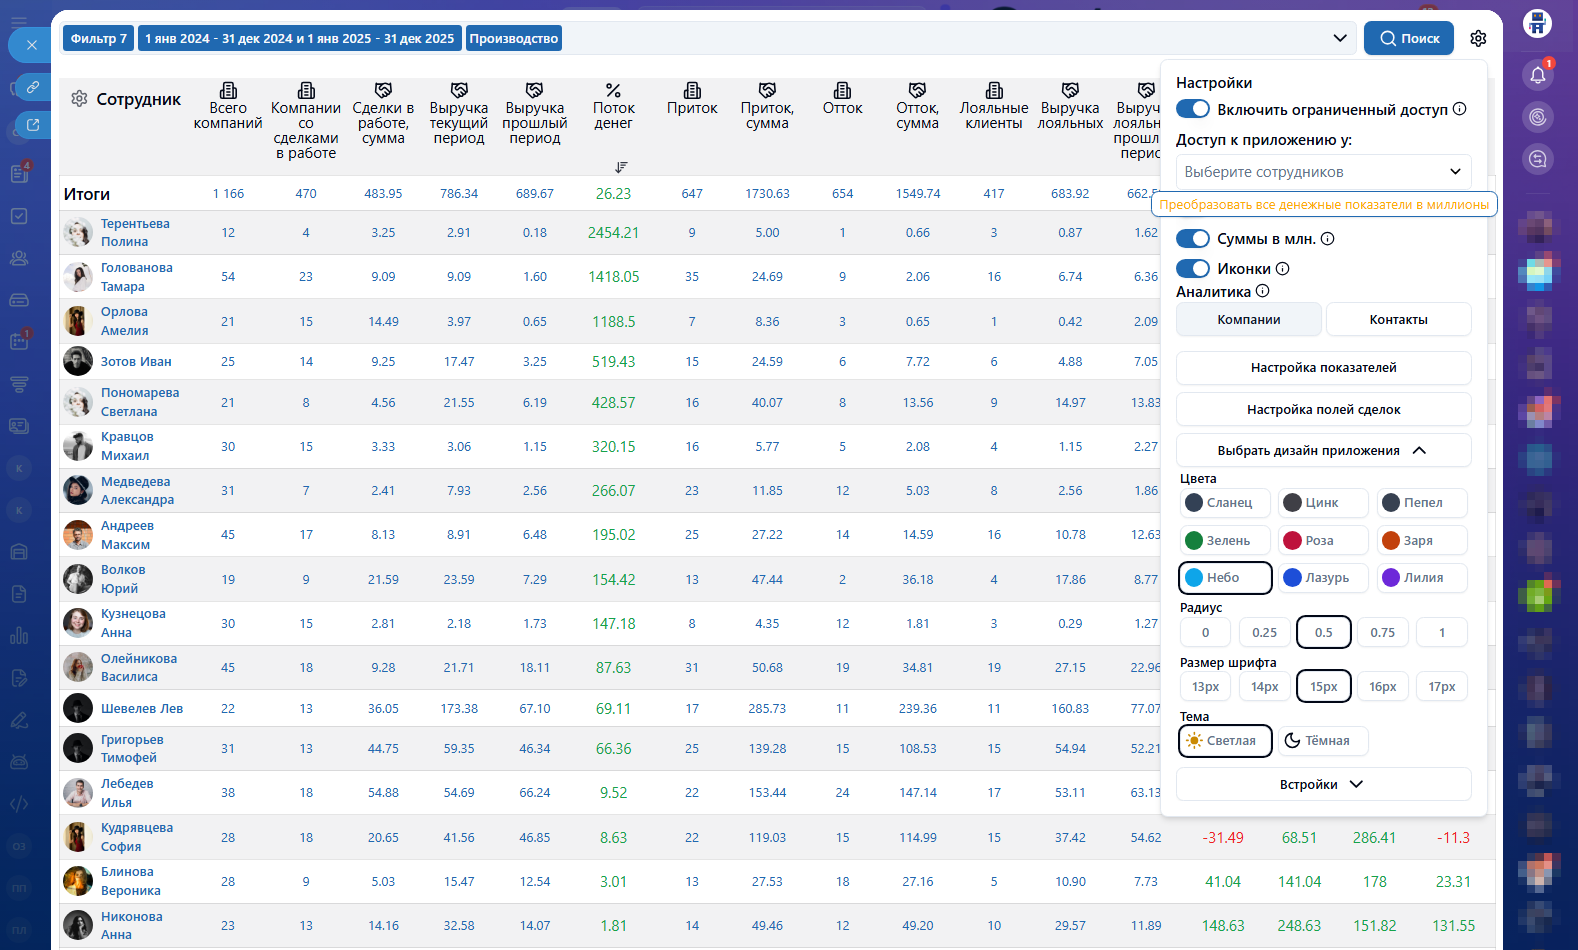Expand the Встройки section

1323,785
